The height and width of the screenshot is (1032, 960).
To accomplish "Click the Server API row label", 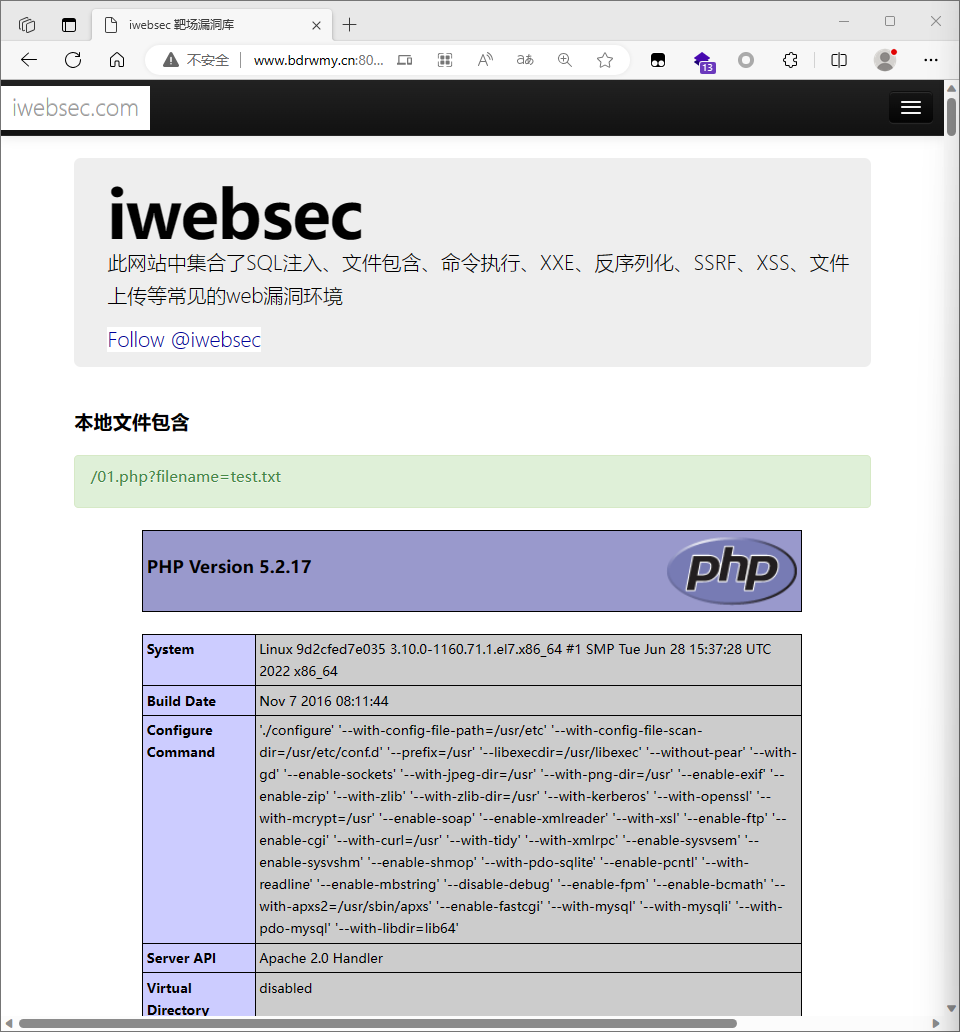I will click(181, 958).
